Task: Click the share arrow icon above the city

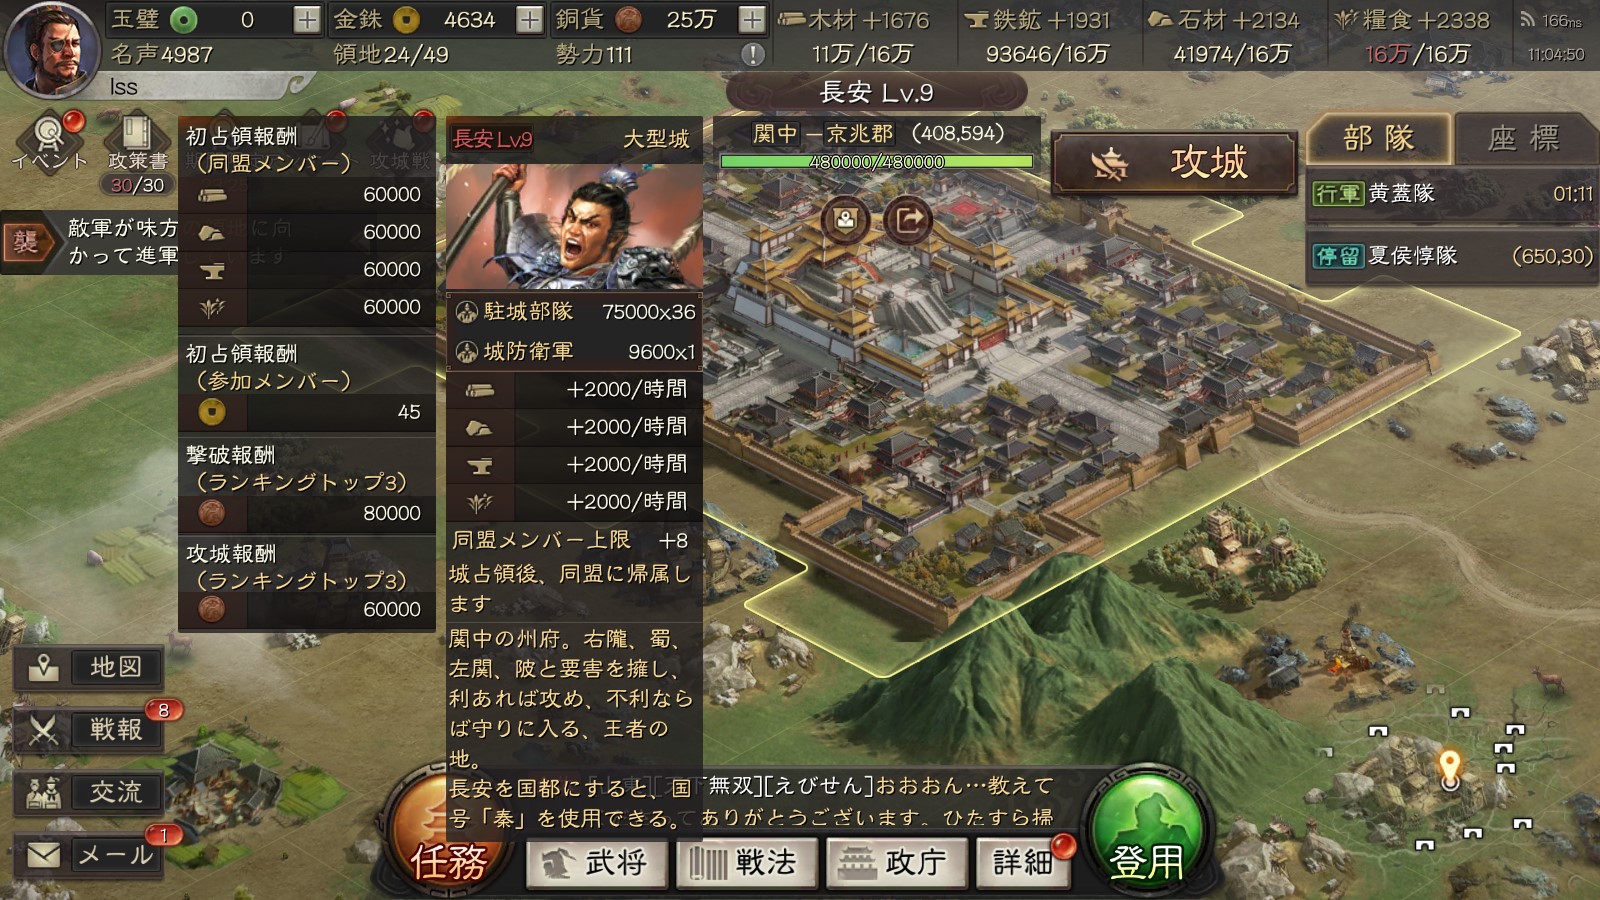Action: click(x=908, y=220)
